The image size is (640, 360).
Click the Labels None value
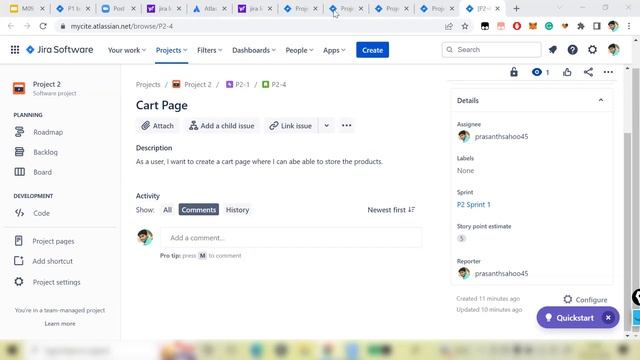[465, 171]
